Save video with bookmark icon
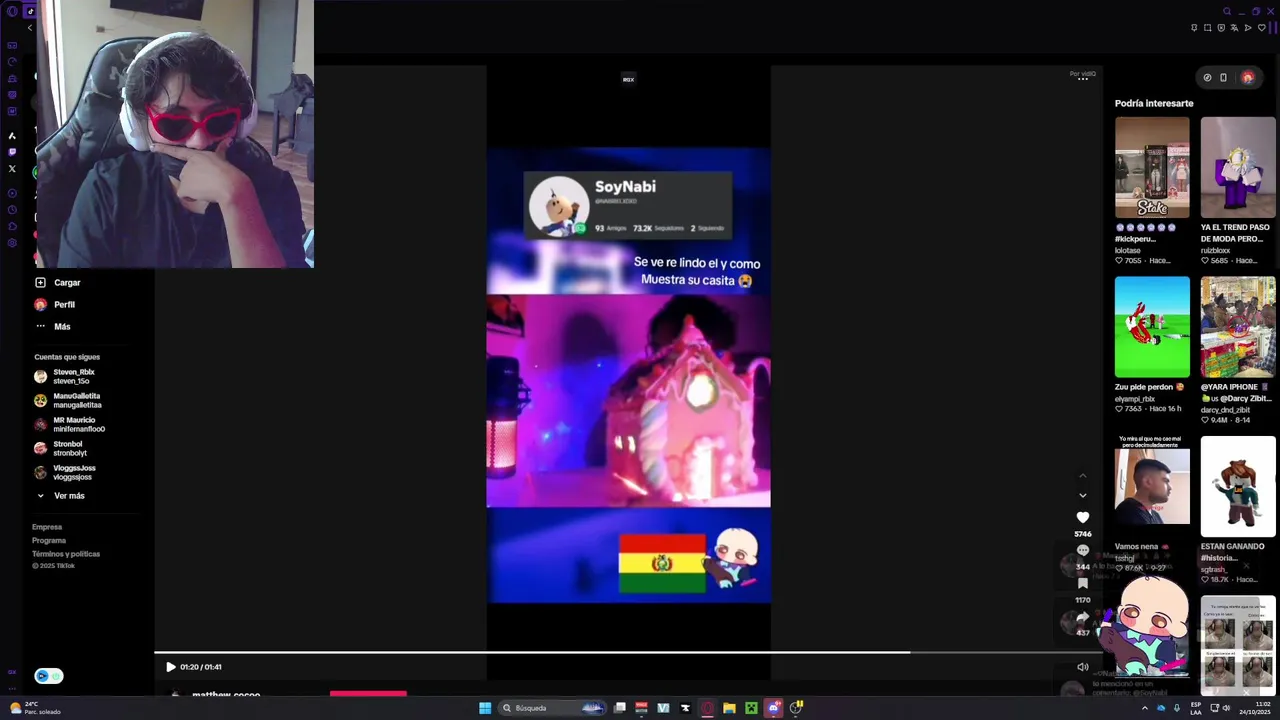This screenshot has width=1280, height=720. tap(1083, 584)
